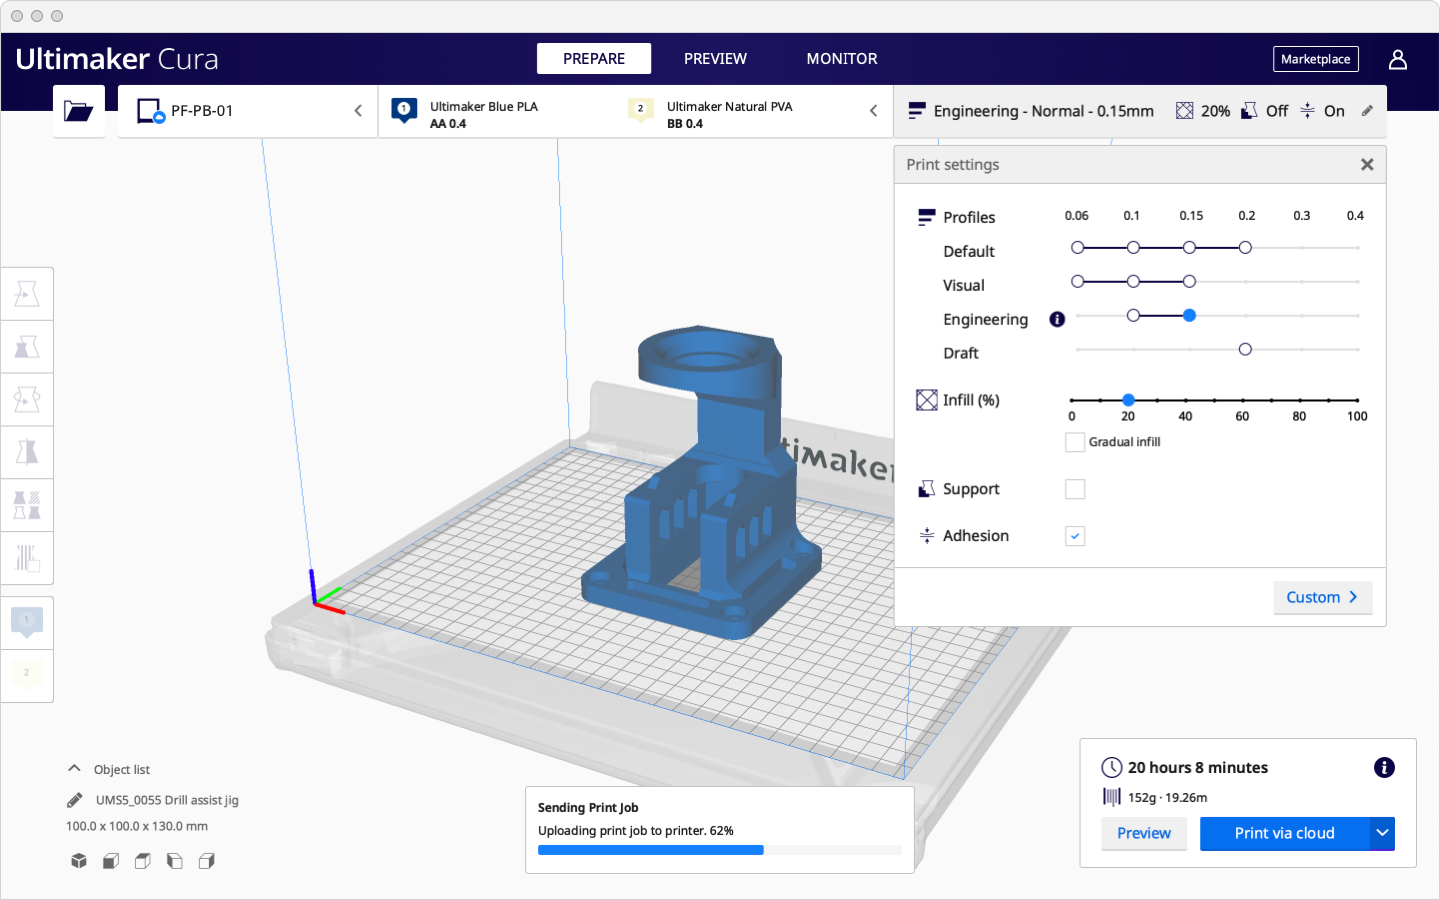Click Print via cloud button
This screenshot has width=1440, height=900.
click(x=1284, y=833)
